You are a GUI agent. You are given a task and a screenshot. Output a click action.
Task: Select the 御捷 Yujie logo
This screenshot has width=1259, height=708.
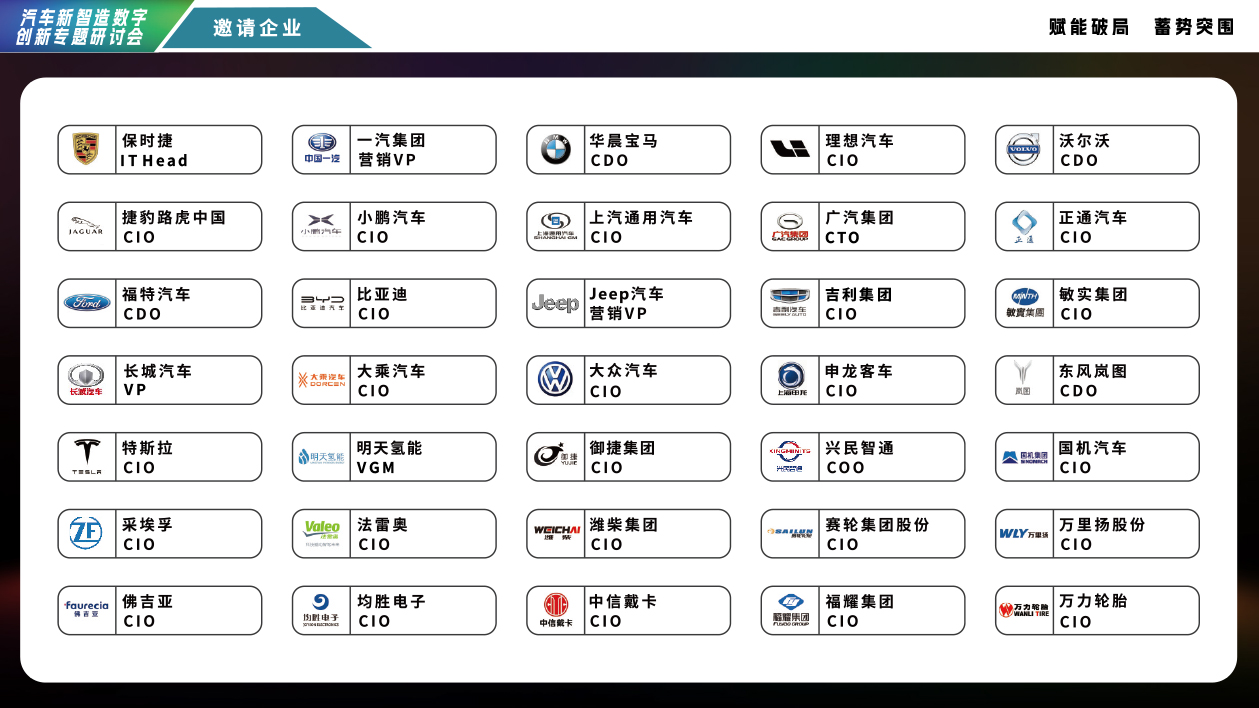[x=556, y=457]
